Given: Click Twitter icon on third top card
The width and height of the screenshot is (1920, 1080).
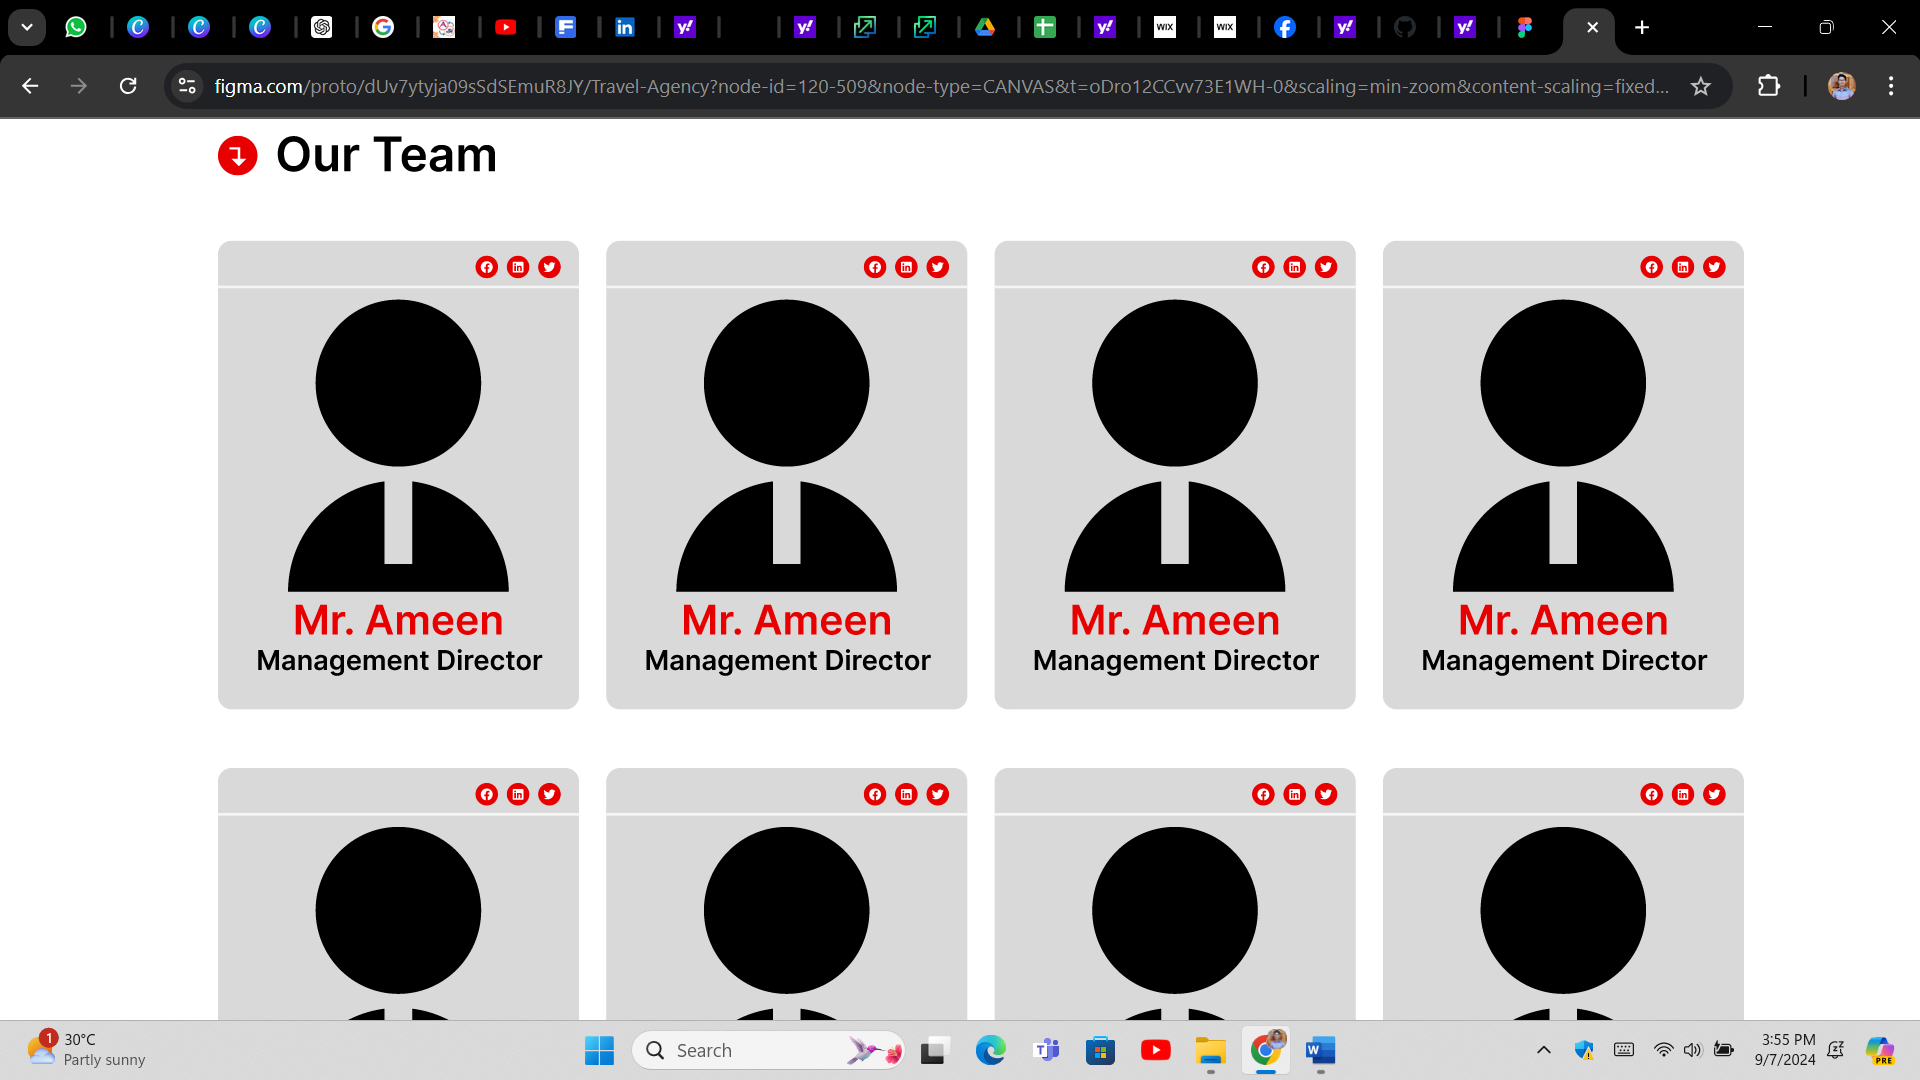Looking at the screenshot, I should click(1326, 267).
